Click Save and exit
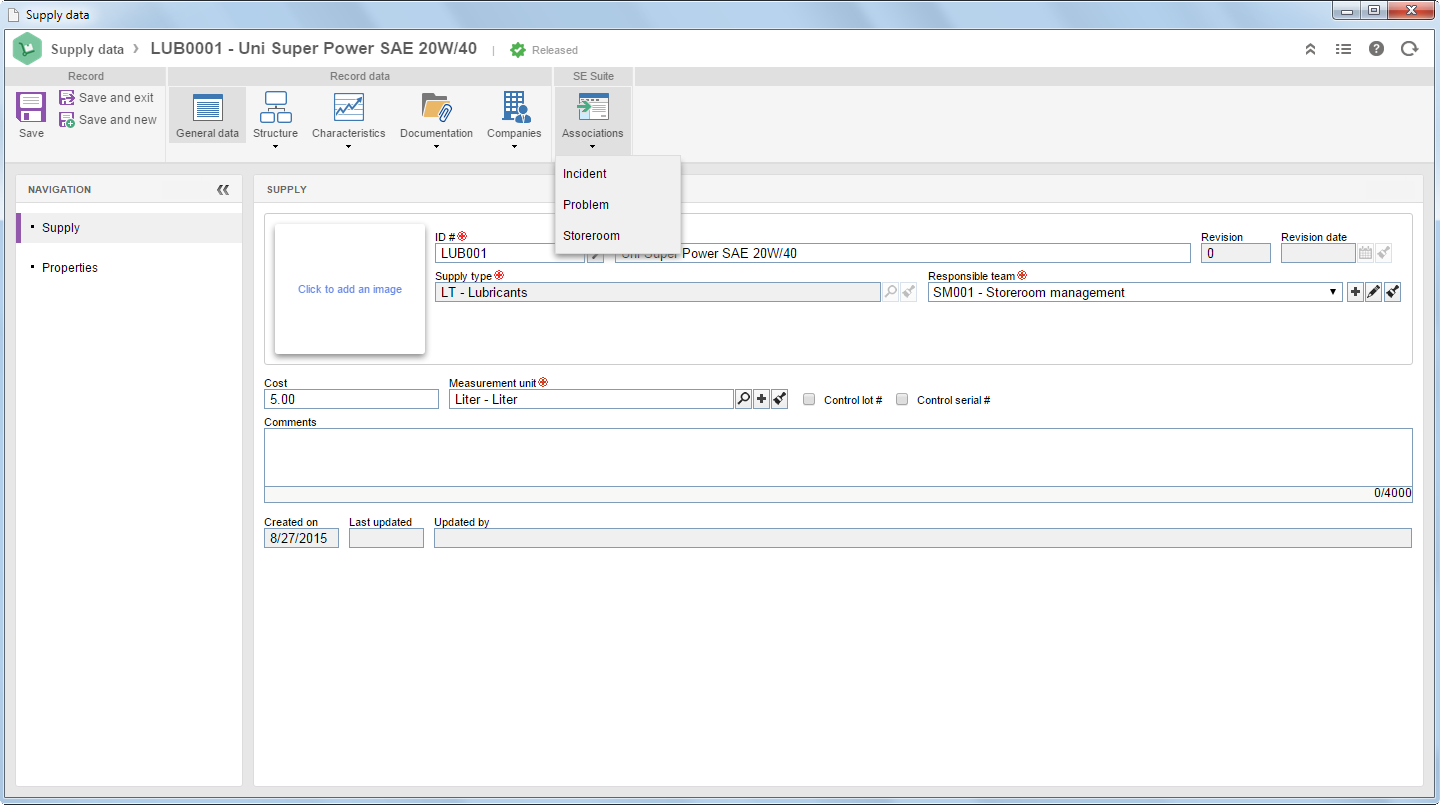 pyautogui.click(x=107, y=98)
